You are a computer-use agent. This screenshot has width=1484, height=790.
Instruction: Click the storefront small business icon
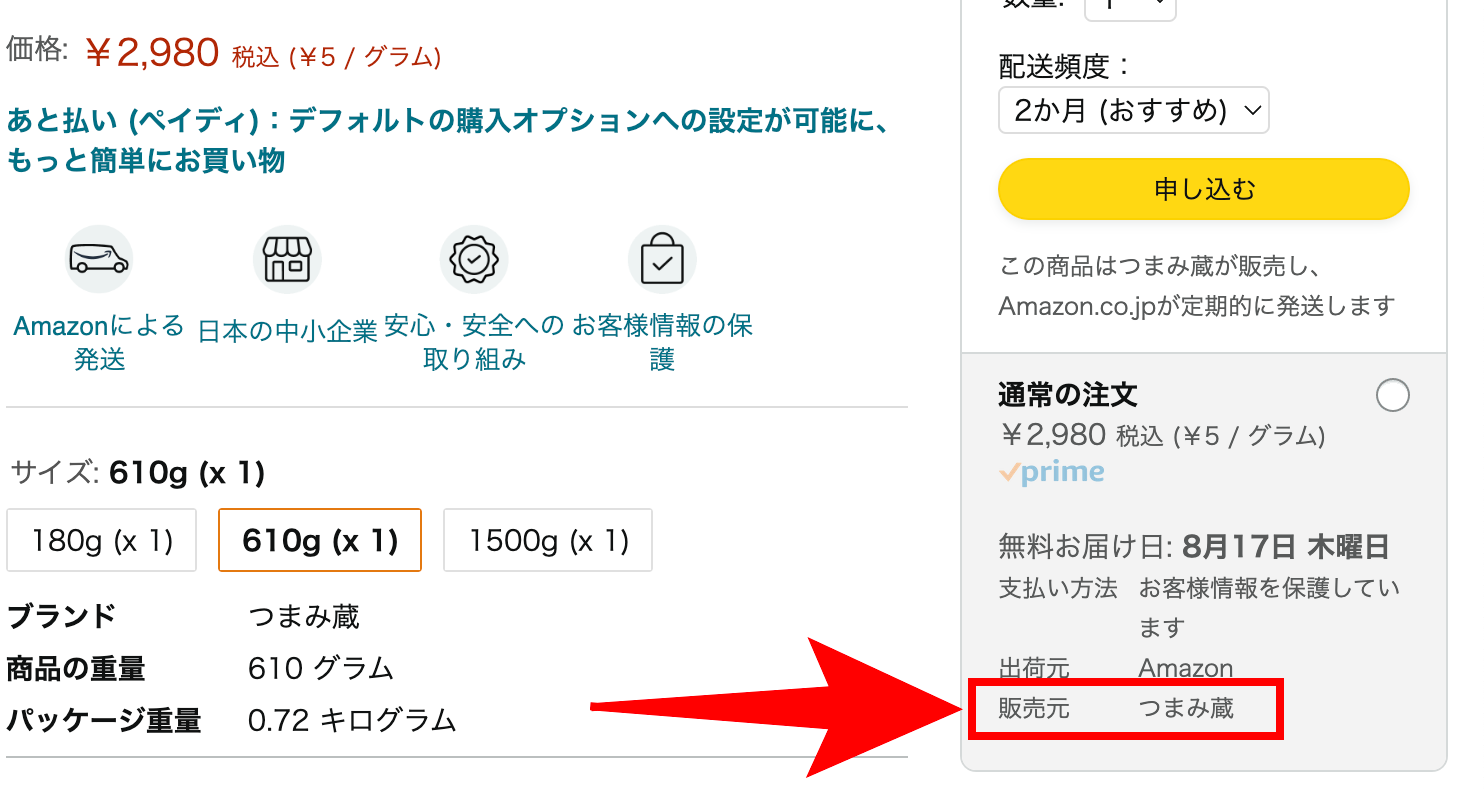[x=287, y=259]
